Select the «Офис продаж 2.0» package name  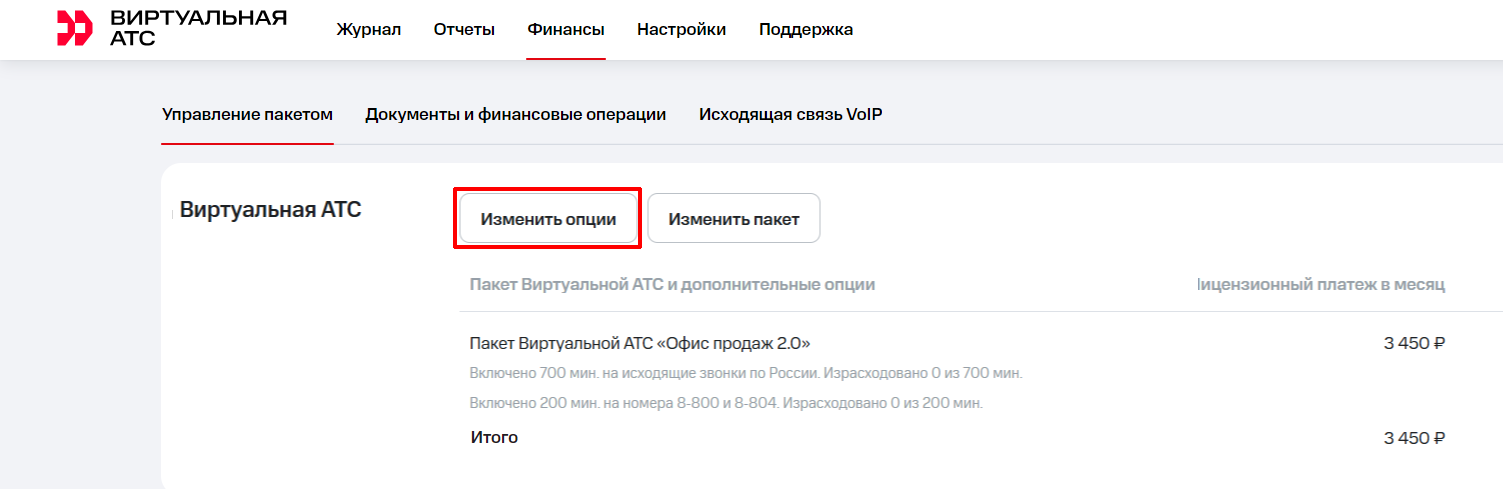click(x=640, y=343)
